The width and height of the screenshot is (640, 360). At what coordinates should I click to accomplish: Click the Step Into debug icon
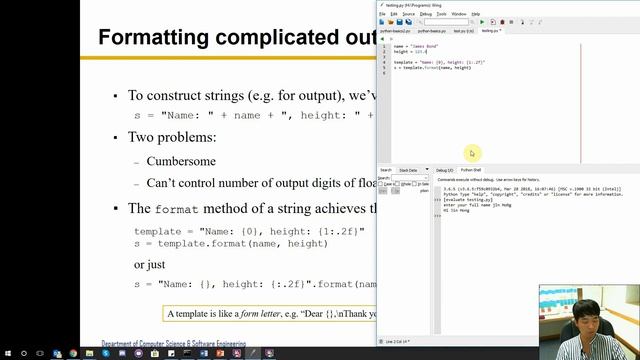[x=522, y=22]
